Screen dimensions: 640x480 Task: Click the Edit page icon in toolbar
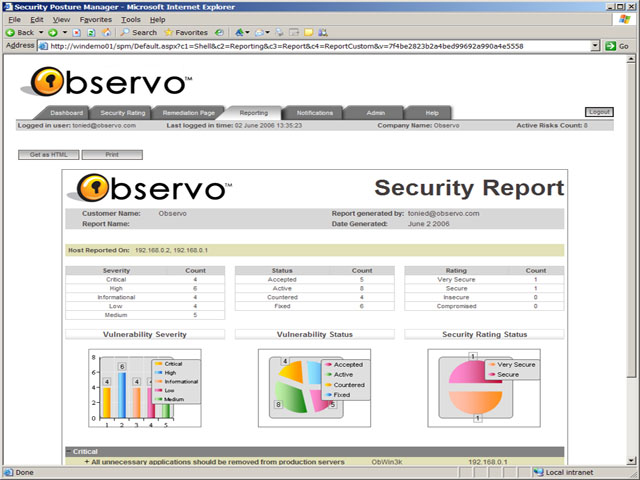(294, 33)
